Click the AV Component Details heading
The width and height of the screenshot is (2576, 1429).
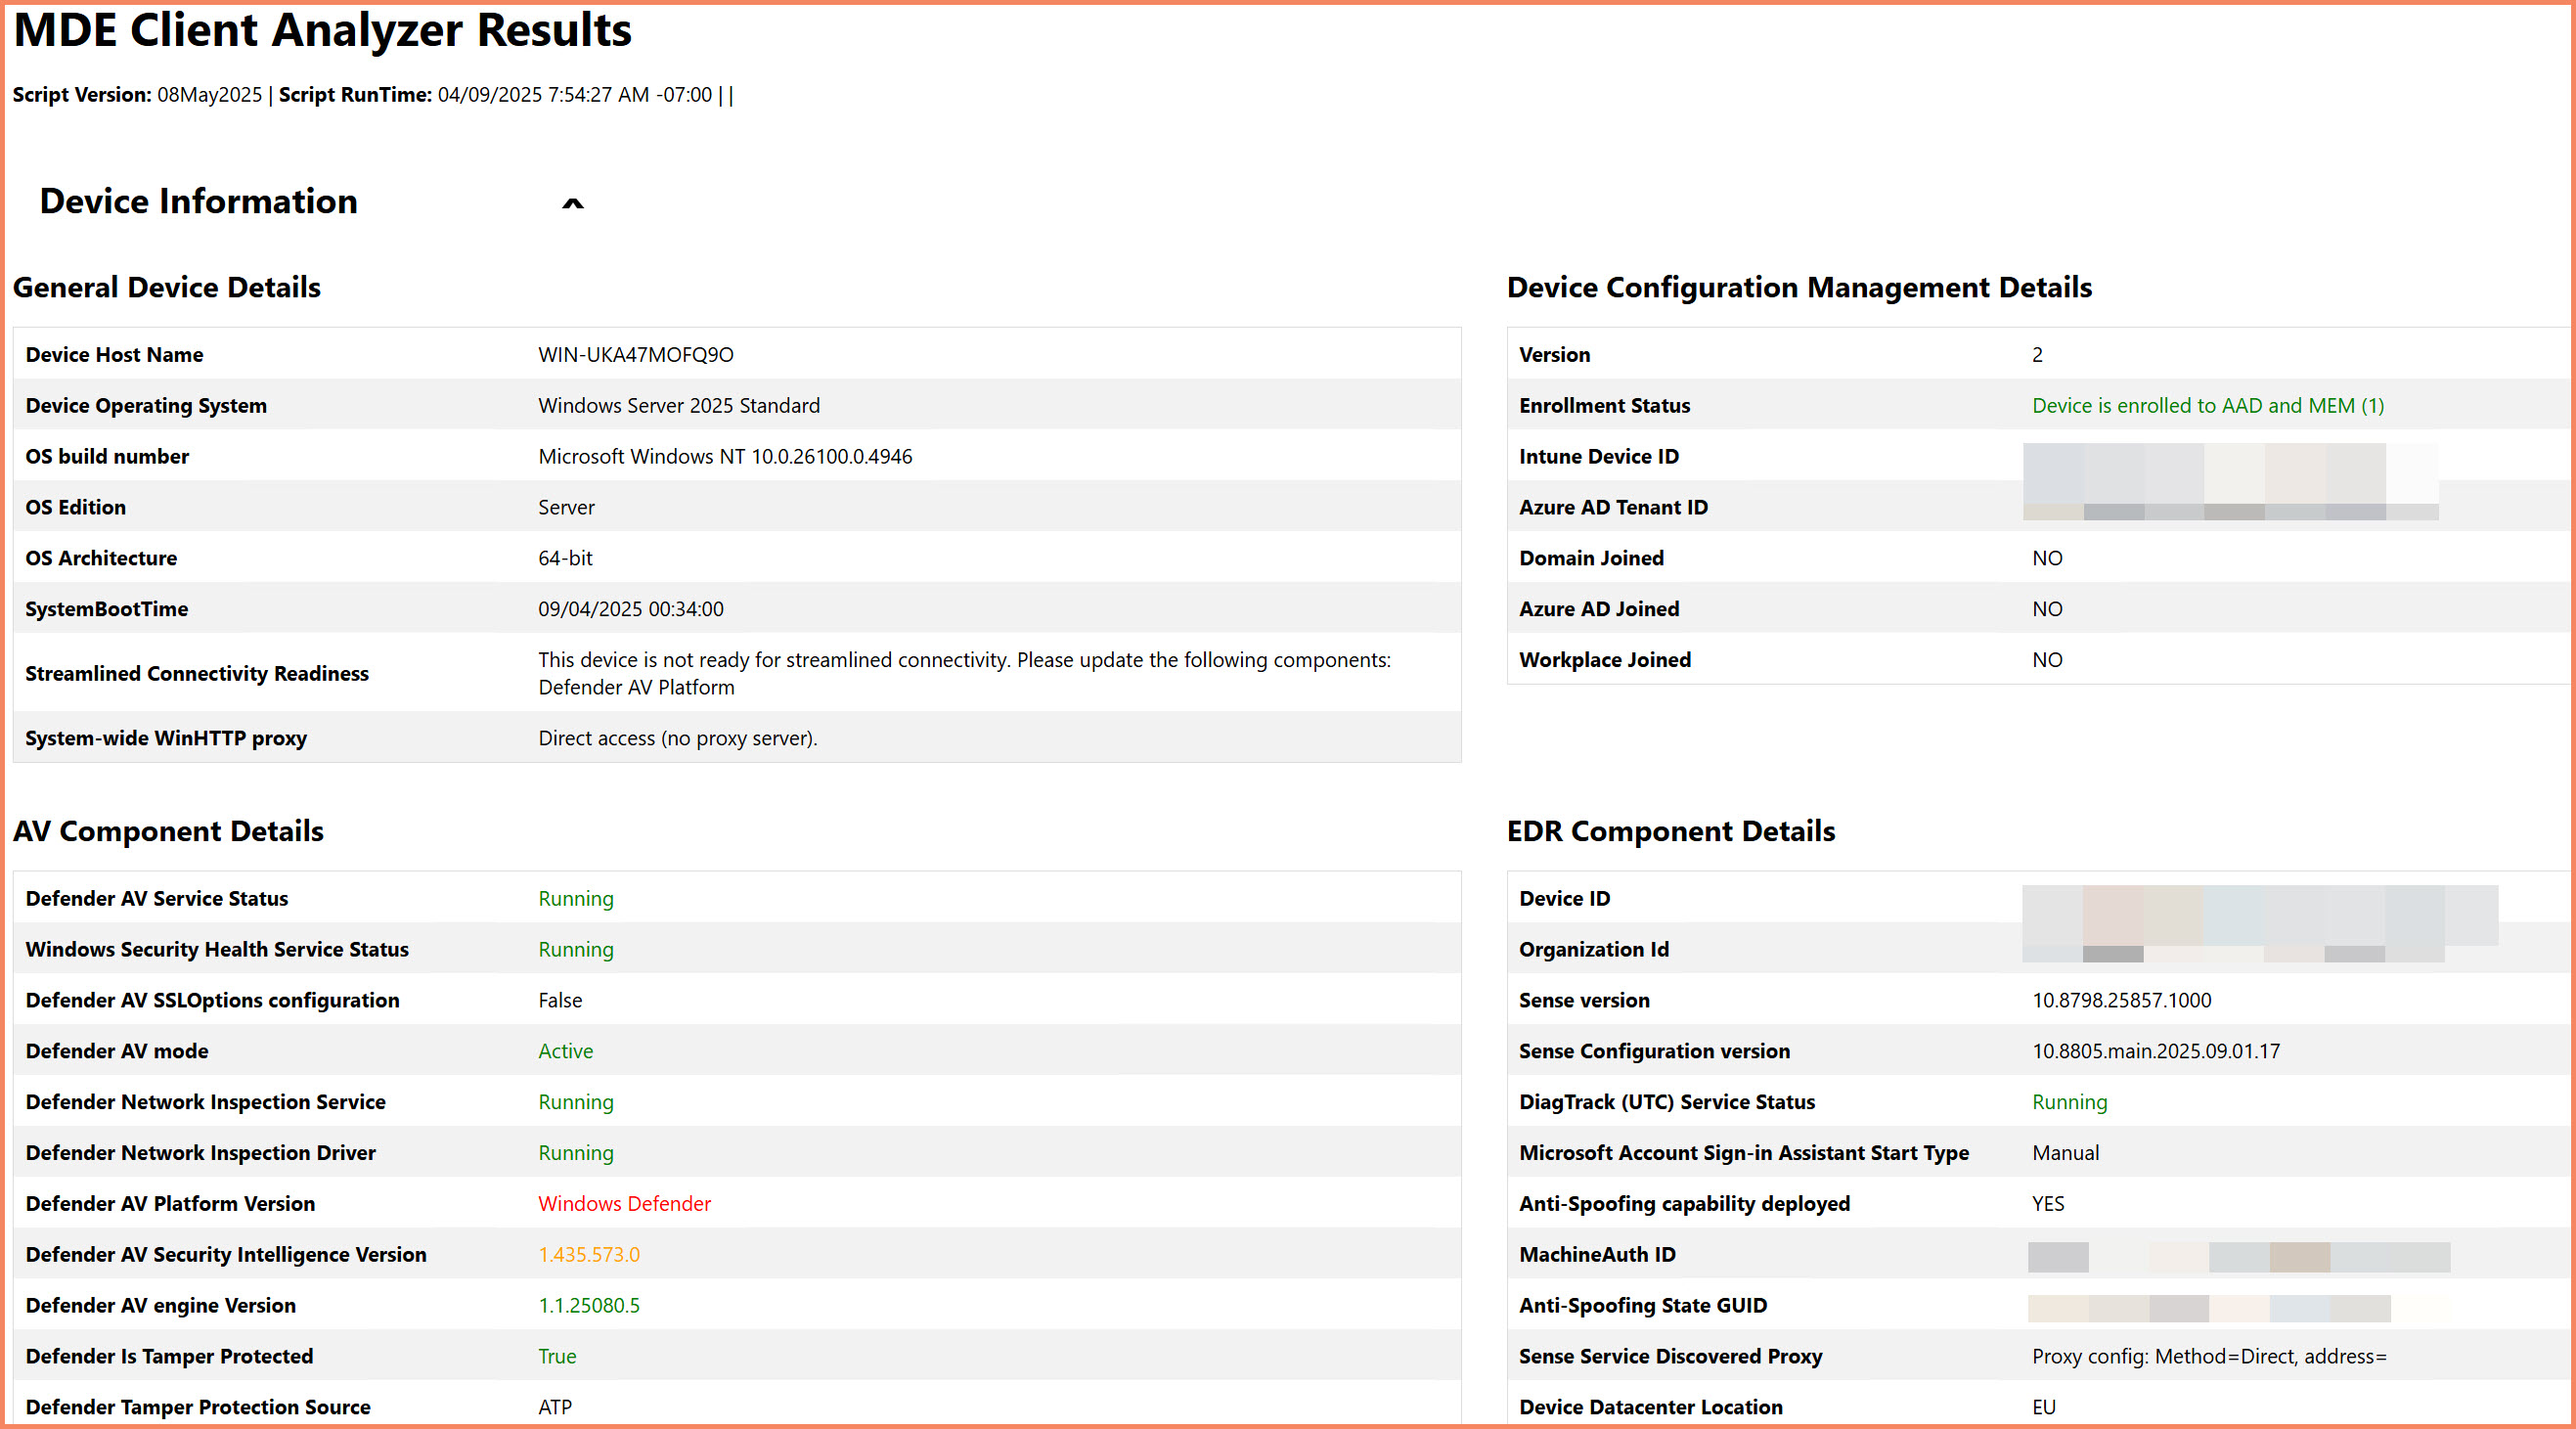click(168, 832)
